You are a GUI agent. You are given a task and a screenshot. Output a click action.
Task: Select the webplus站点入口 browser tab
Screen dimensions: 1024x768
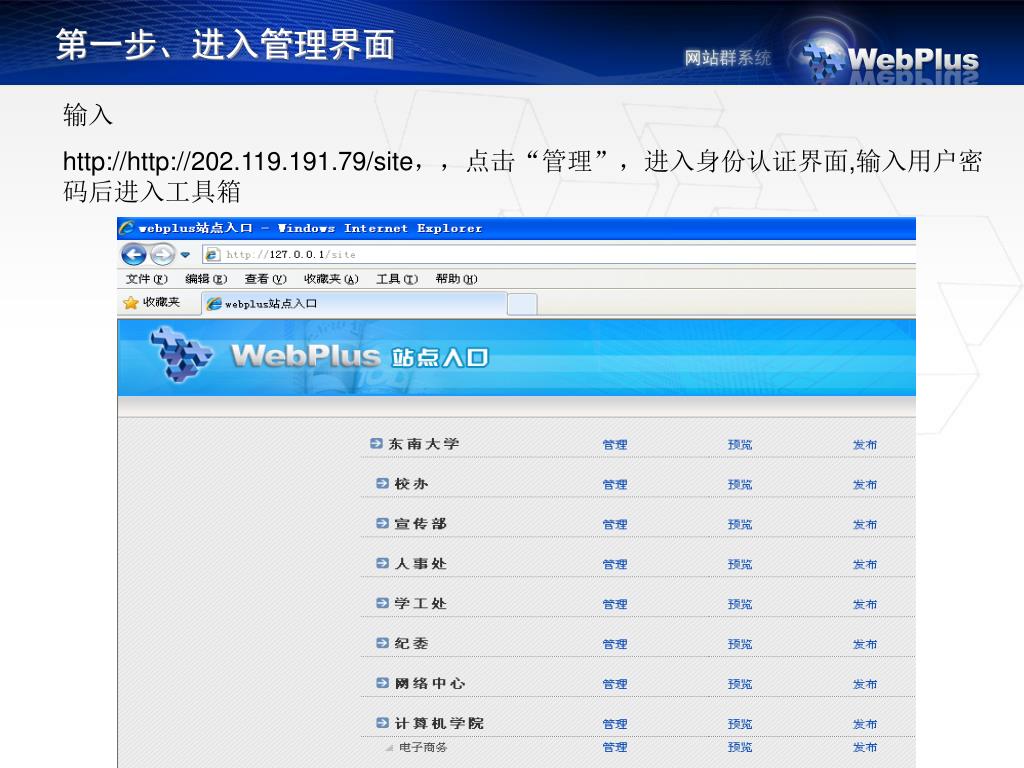coord(355,304)
